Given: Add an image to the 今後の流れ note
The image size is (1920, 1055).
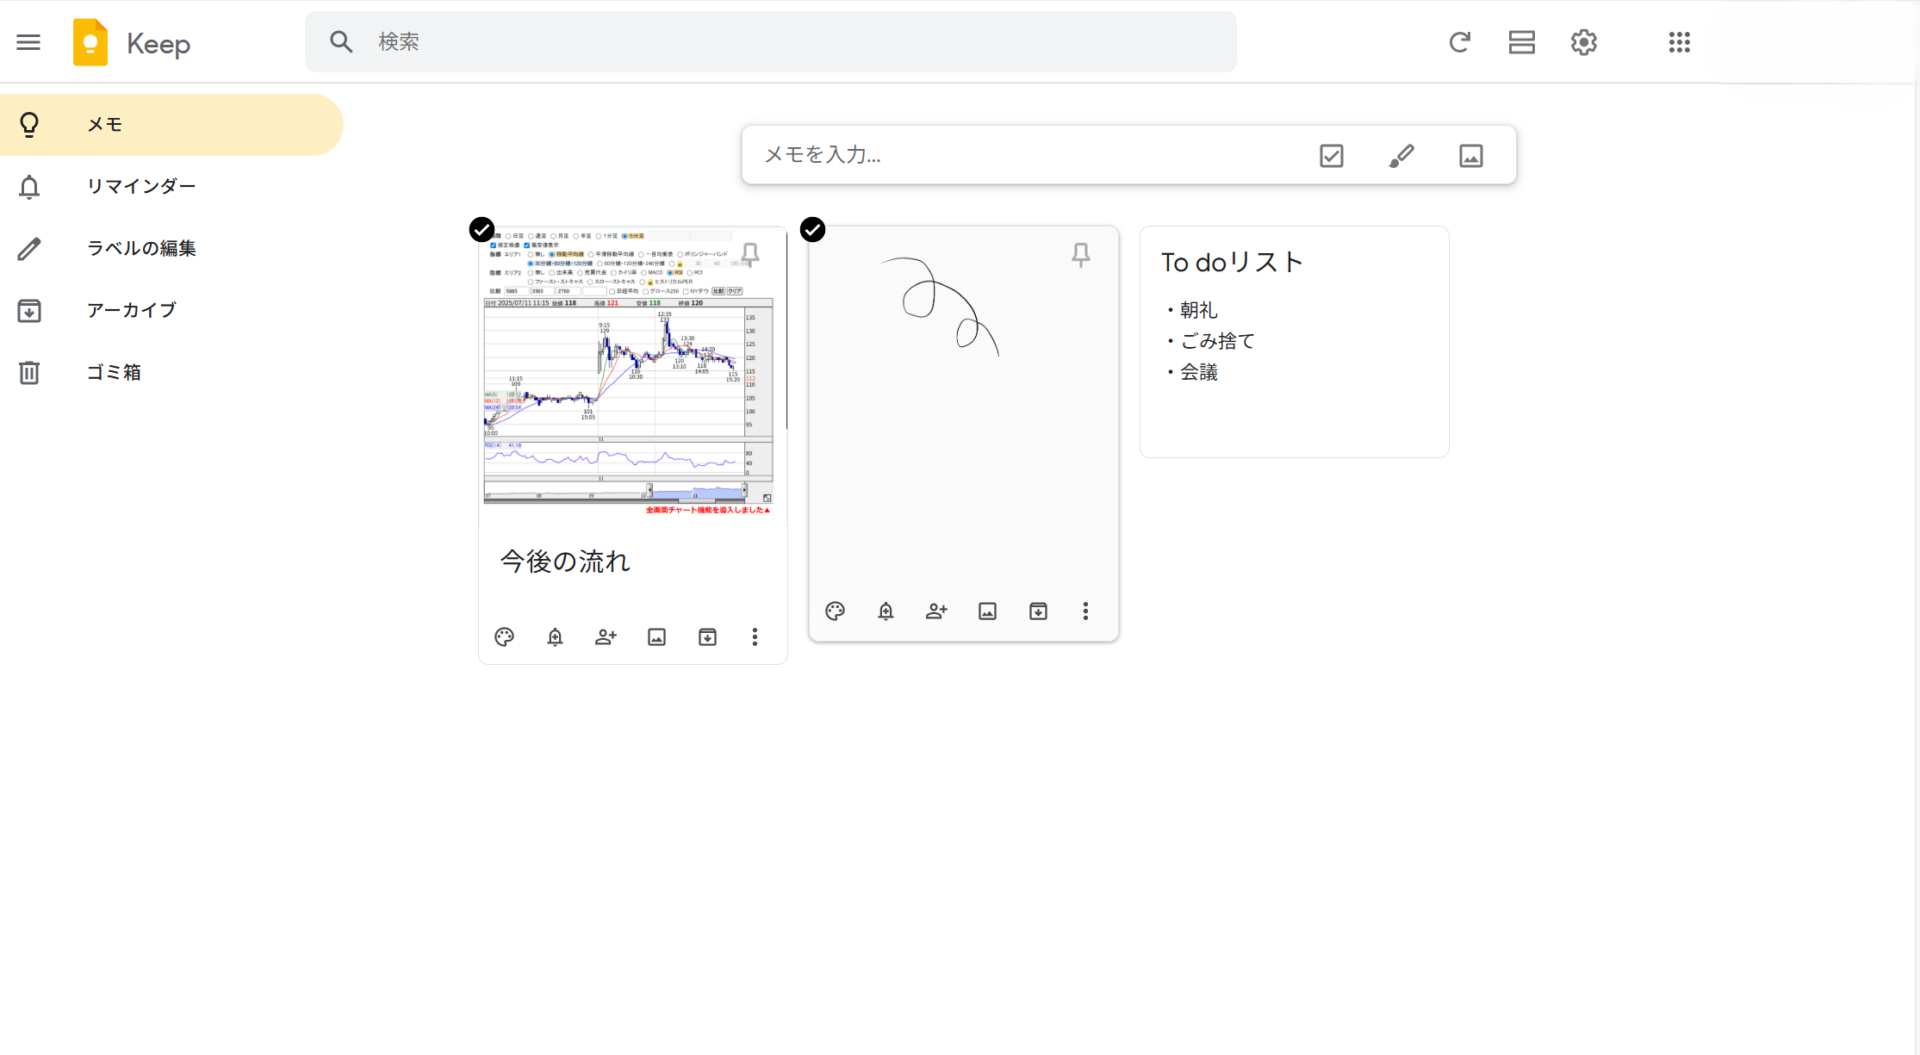Looking at the screenshot, I should 656,637.
